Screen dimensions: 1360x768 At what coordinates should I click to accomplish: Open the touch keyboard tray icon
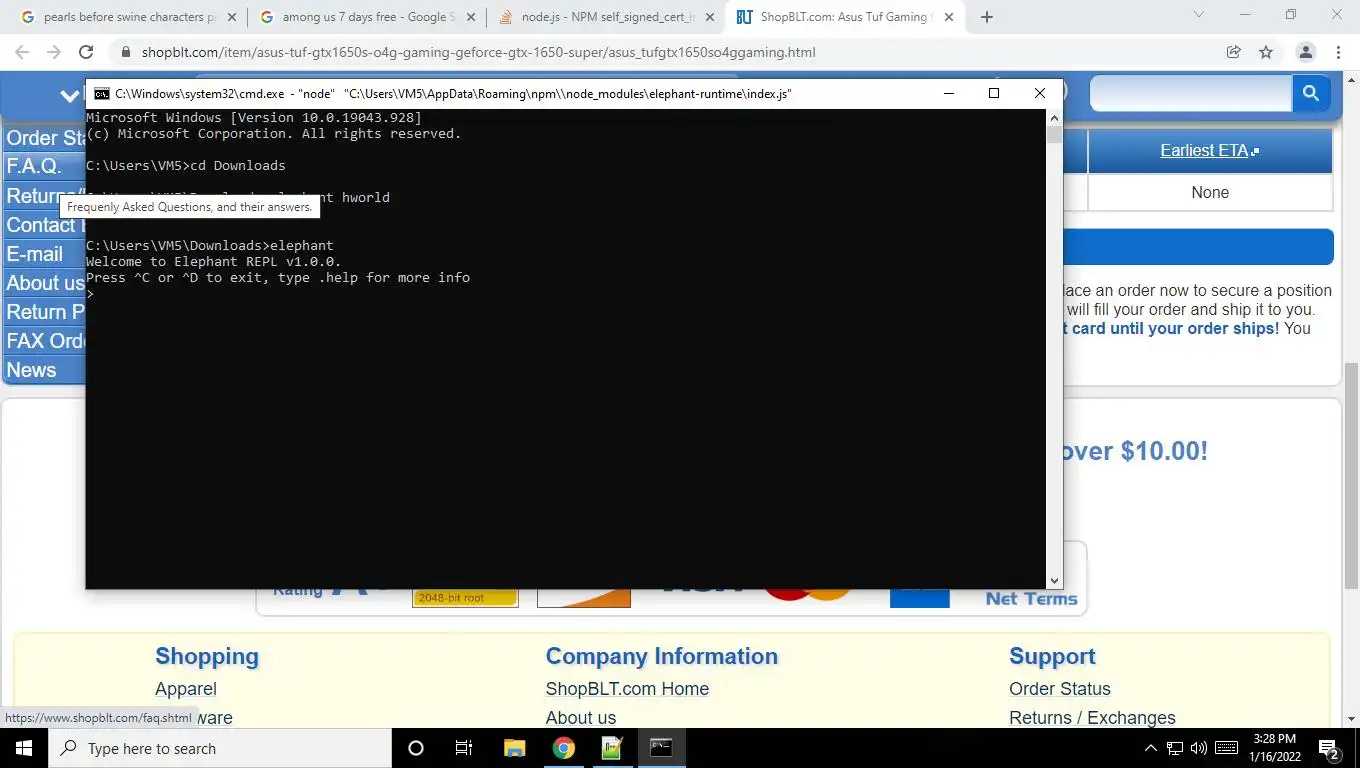[1227, 748]
